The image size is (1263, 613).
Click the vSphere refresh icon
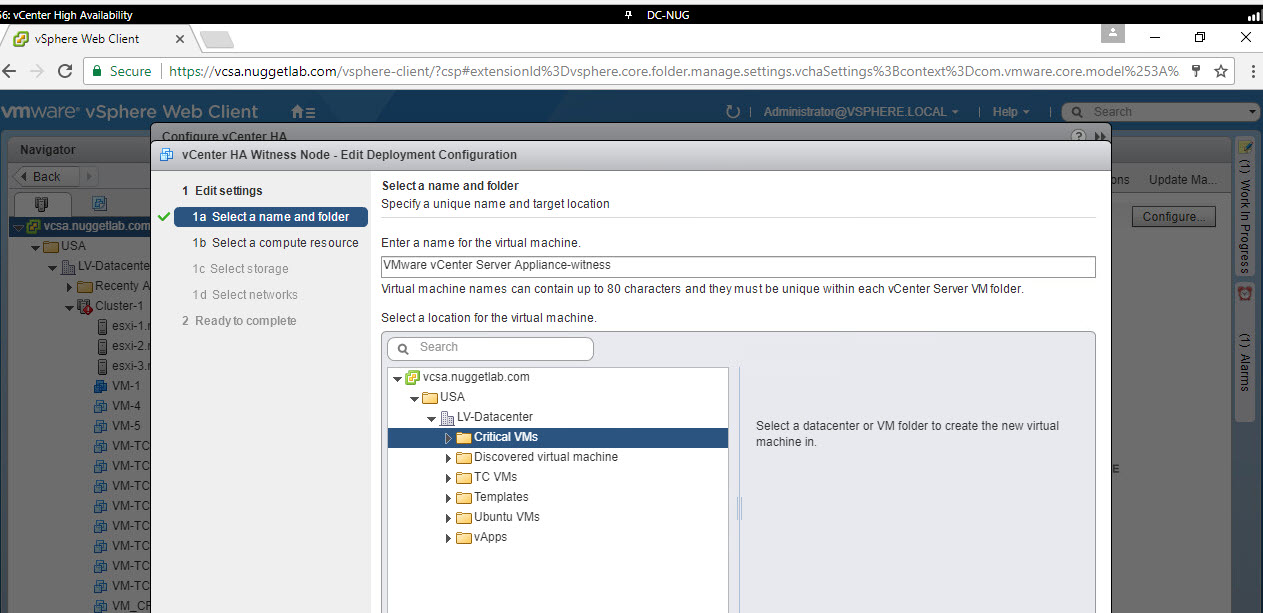click(733, 112)
